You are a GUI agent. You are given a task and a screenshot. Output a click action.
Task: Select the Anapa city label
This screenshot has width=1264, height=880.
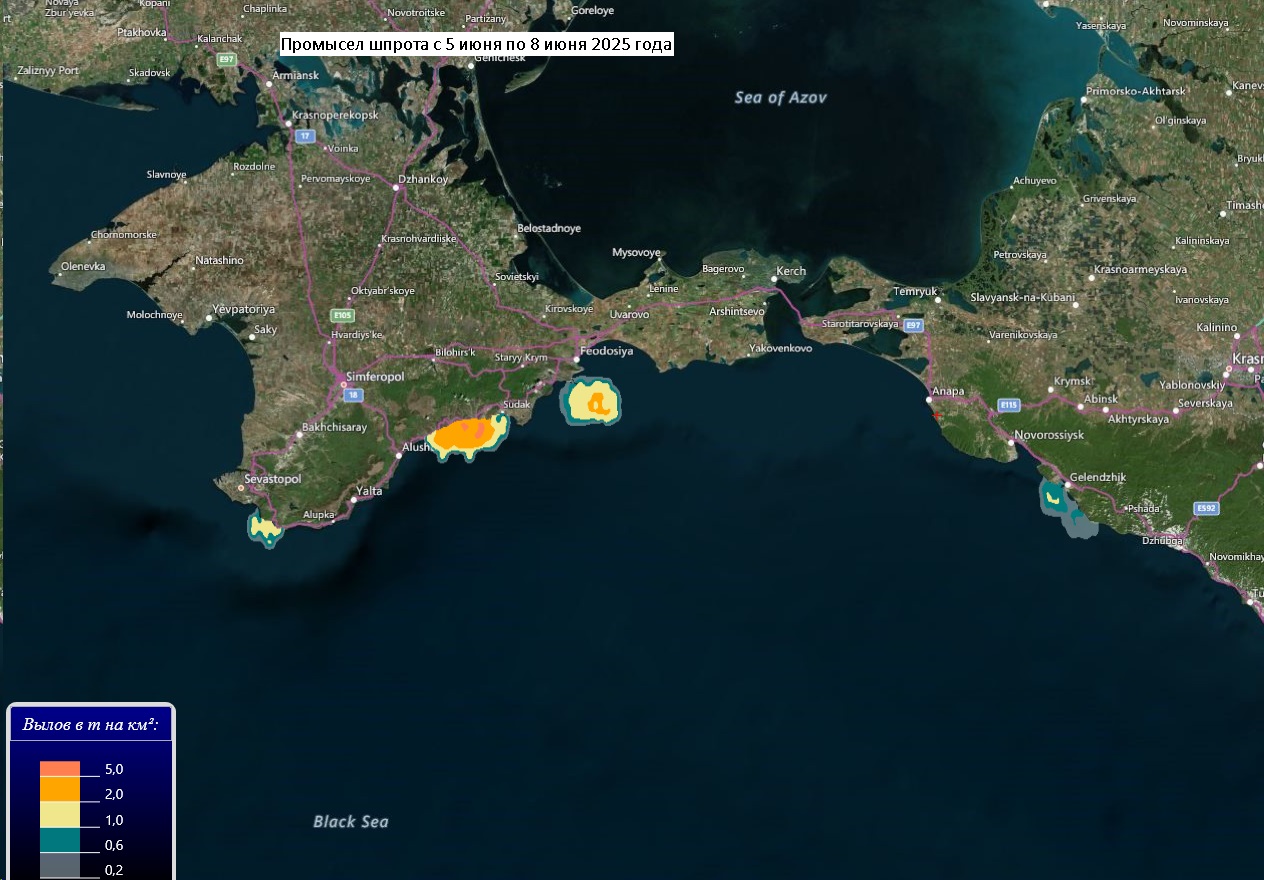pos(948,391)
